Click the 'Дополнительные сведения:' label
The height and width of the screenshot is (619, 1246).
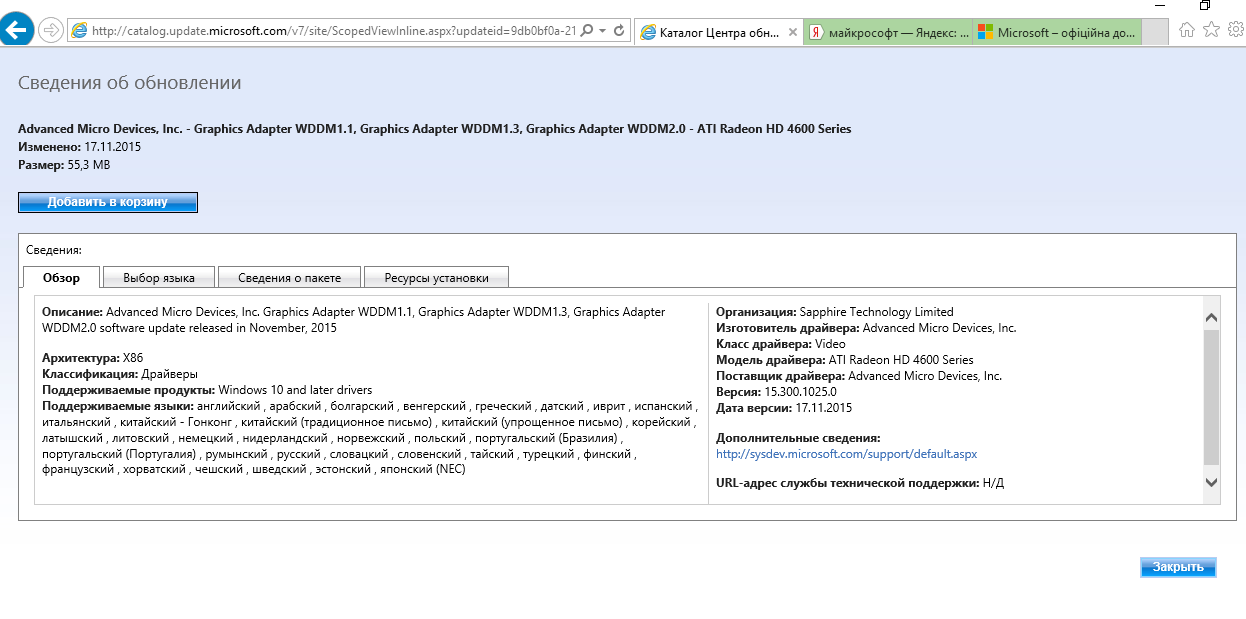point(798,438)
